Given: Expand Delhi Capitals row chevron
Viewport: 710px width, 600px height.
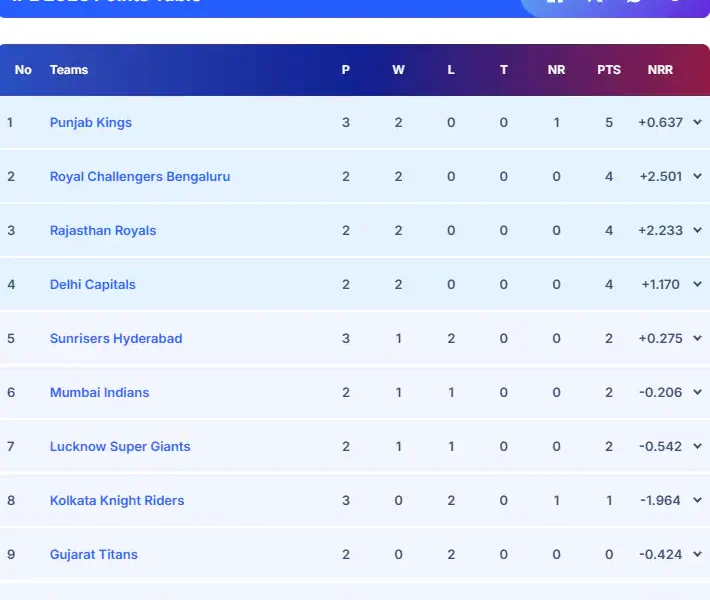Looking at the screenshot, I should [x=697, y=285].
